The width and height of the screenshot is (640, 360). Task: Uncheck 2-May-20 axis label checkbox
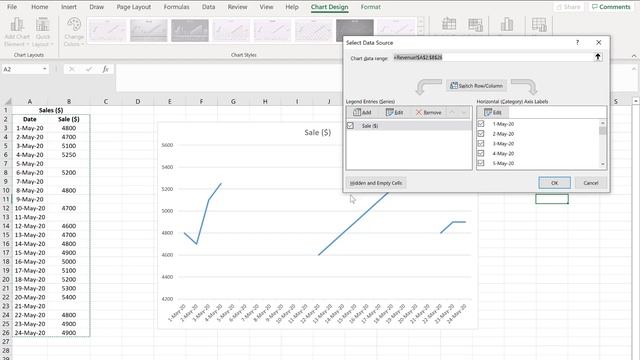481,133
